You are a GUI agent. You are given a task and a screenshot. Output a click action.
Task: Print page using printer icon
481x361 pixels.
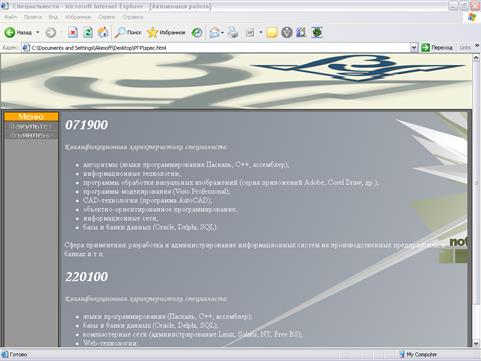(233, 32)
